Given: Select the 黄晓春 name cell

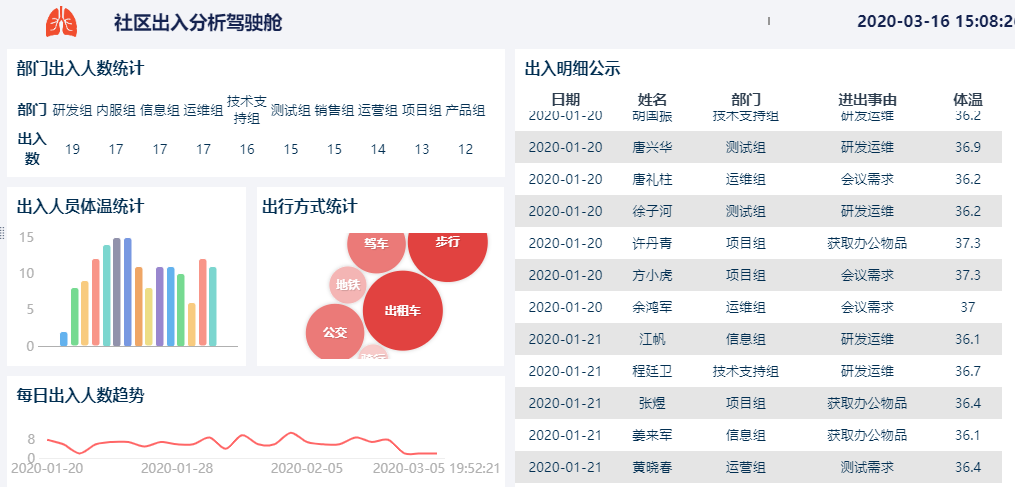Looking at the screenshot, I should pyautogui.click(x=652, y=467).
